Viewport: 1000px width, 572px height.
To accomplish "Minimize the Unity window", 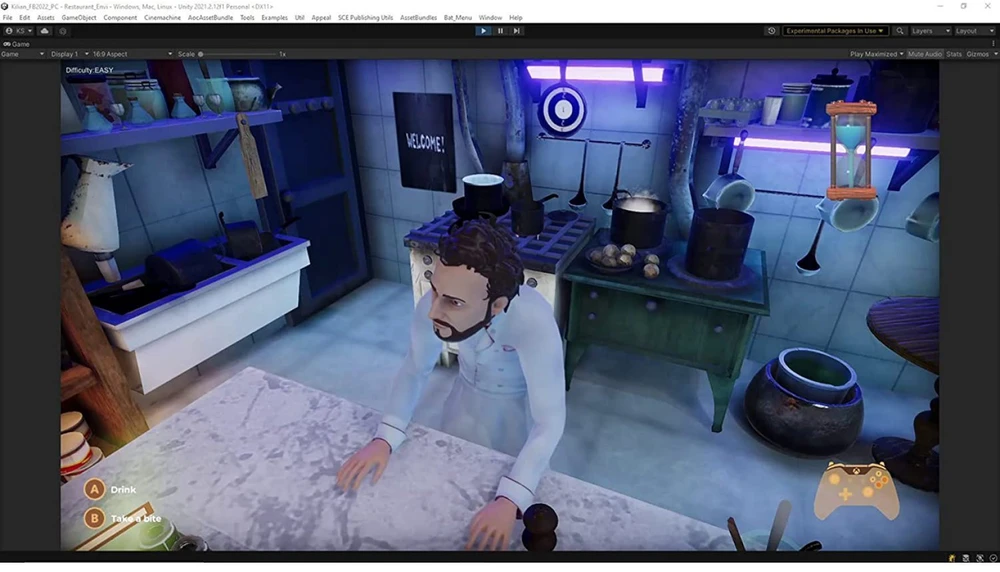I will pos(940,6).
